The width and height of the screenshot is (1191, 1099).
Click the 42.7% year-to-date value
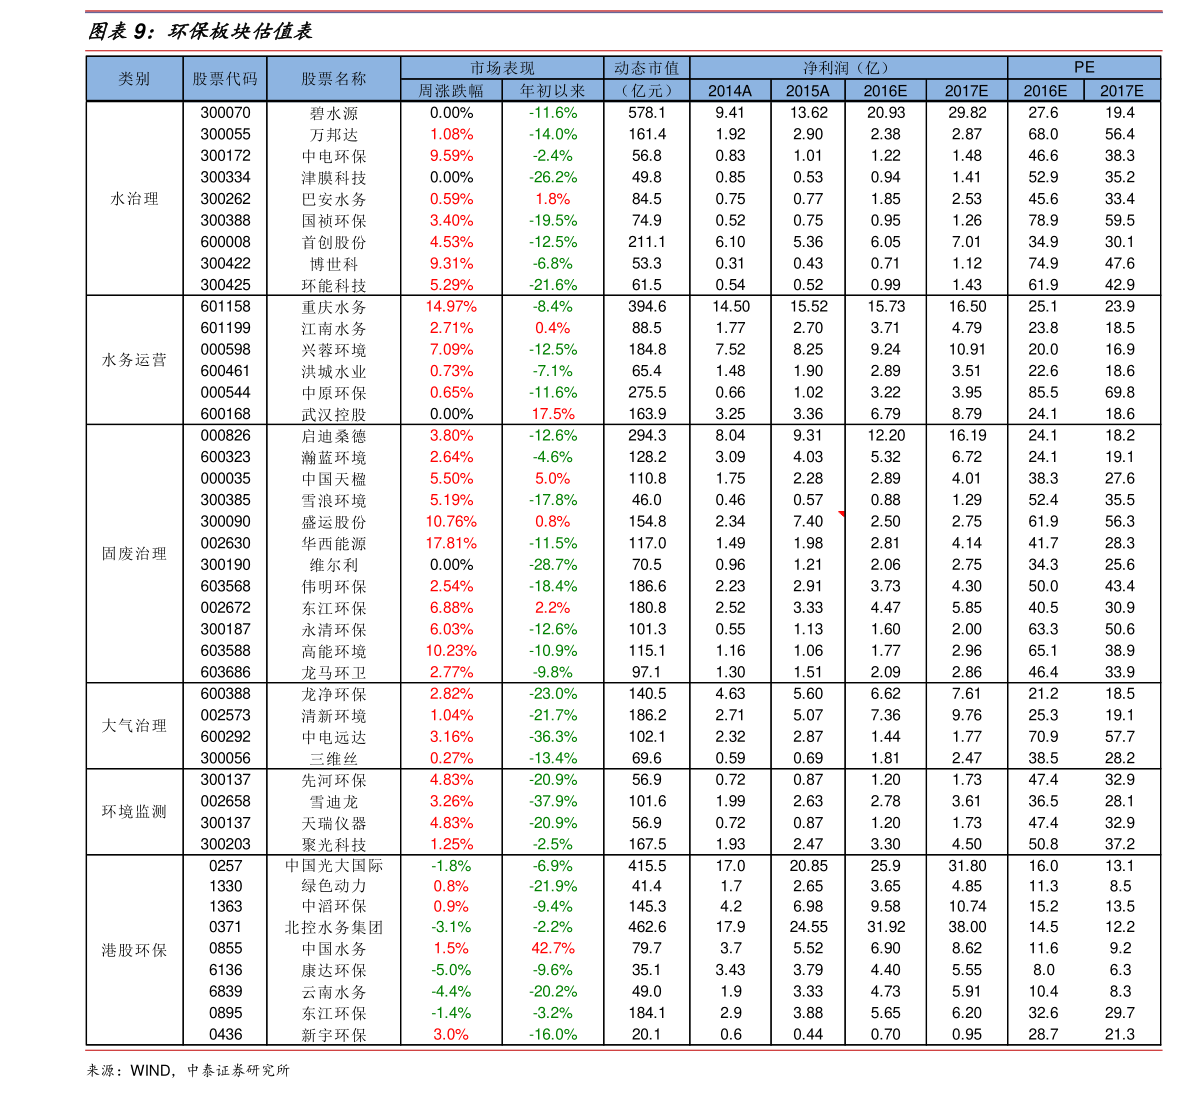pyautogui.click(x=553, y=949)
